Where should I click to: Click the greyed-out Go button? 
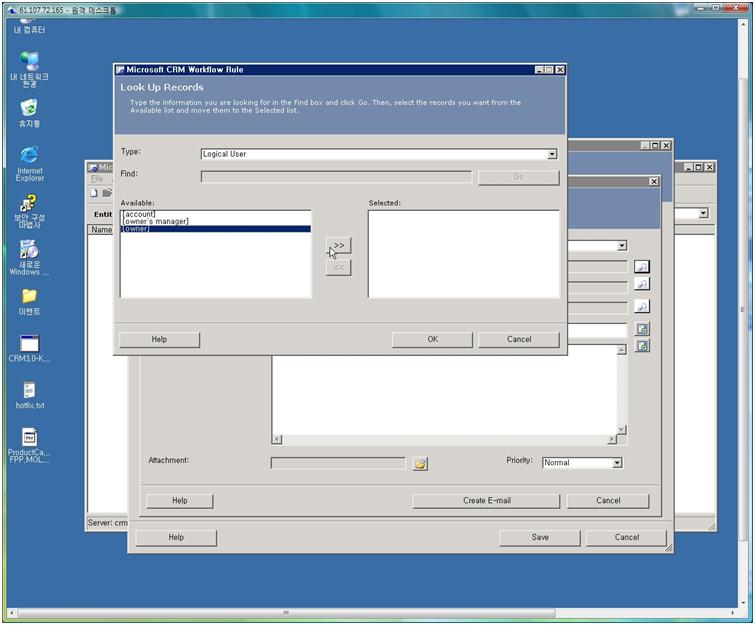coord(519,177)
